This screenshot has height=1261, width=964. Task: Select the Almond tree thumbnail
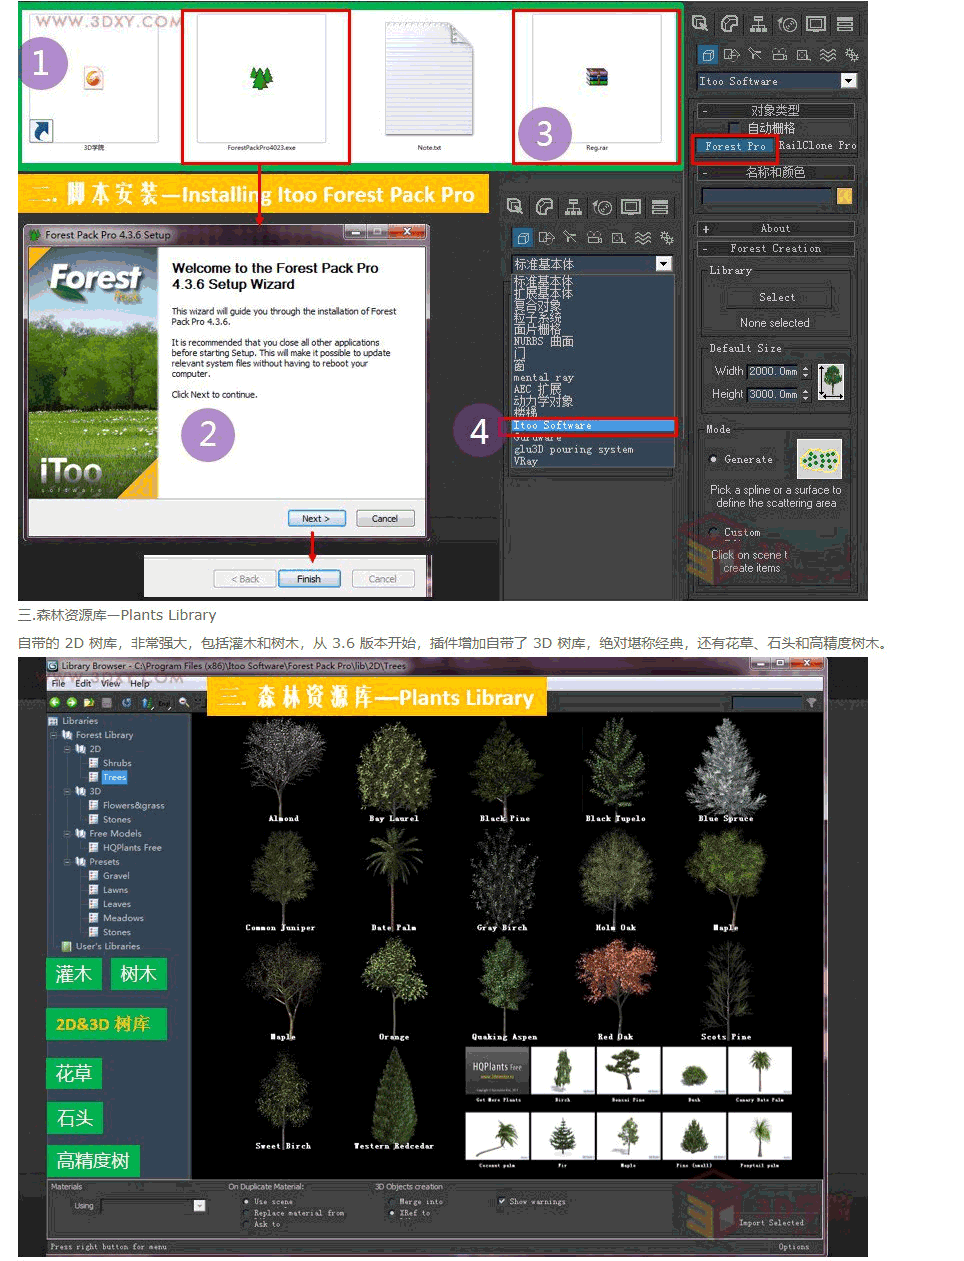click(x=283, y=768)
